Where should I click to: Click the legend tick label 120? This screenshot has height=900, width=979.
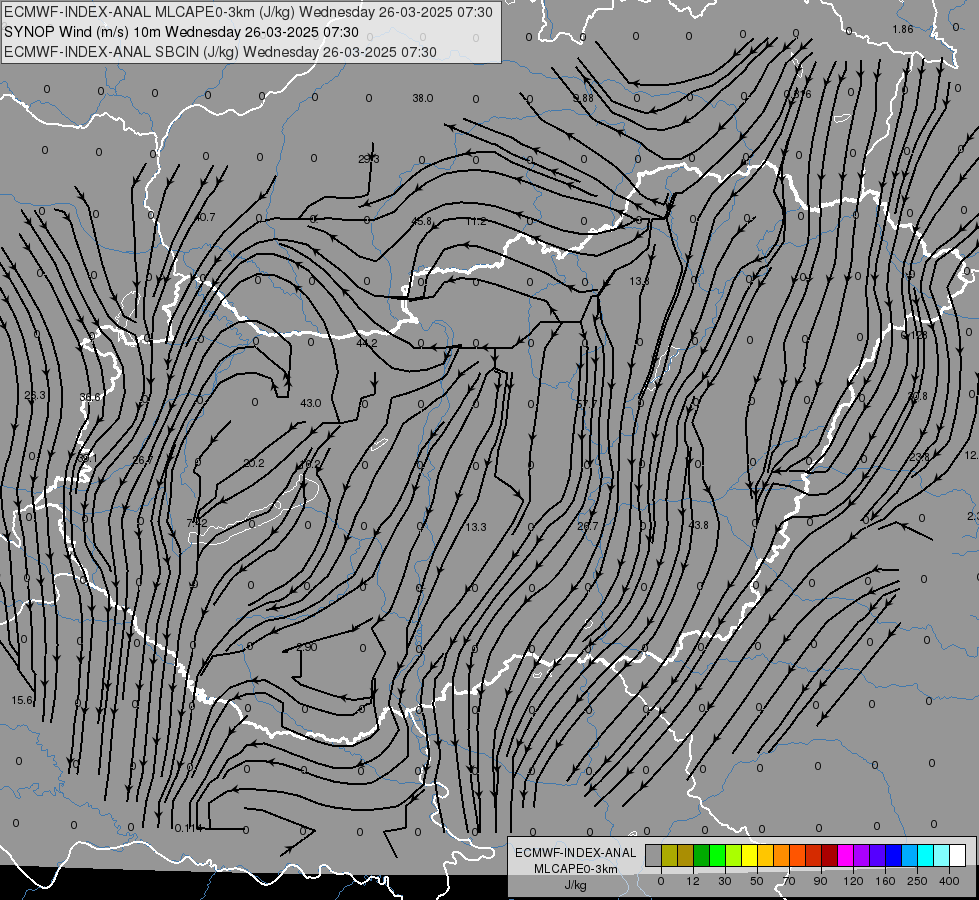point(853,881)
